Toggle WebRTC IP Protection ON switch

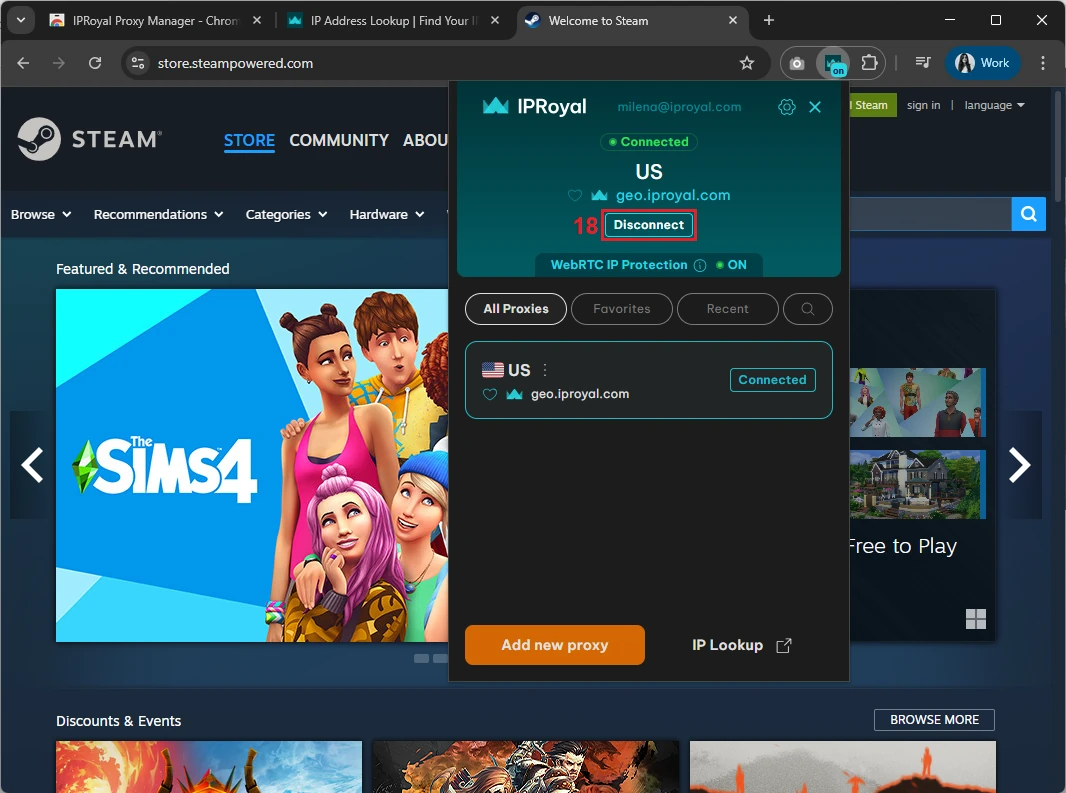731,265
